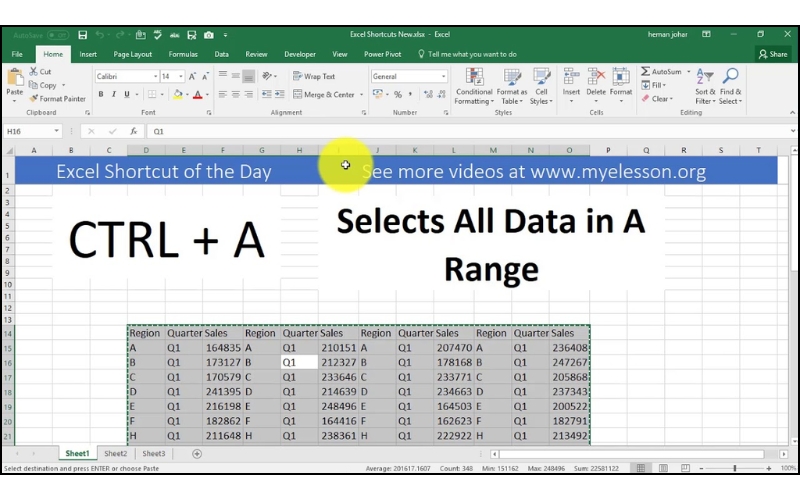This screenshot has height=500, width=800.
Task: Click the Share button
Action: click(773, 54)
